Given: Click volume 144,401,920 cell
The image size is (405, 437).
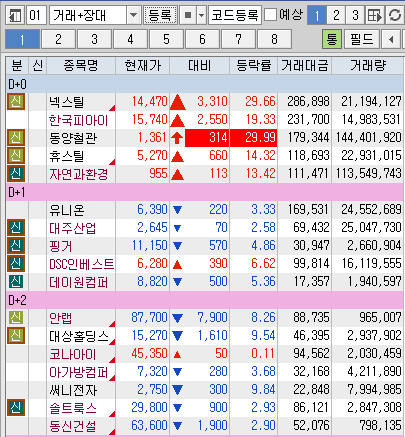Looking at the screenshot, I should coord(368,137).
